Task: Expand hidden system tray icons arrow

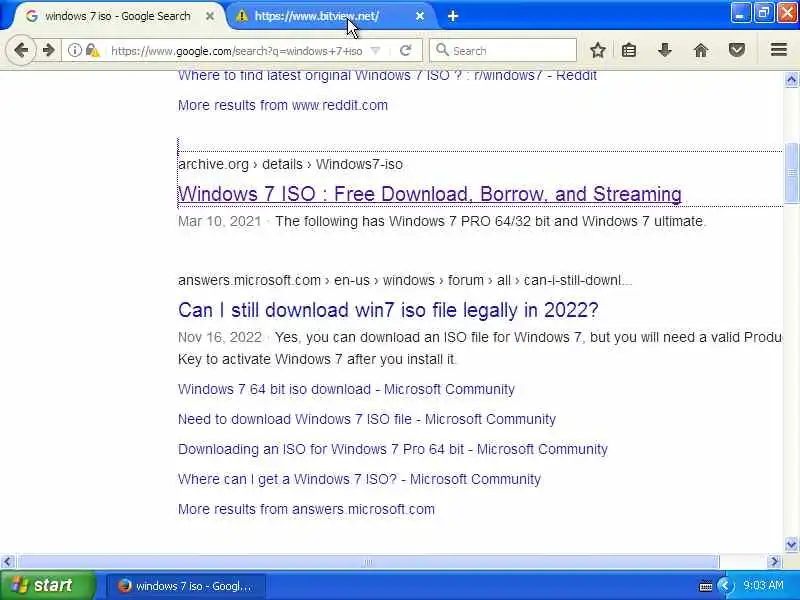Action: 724,586
